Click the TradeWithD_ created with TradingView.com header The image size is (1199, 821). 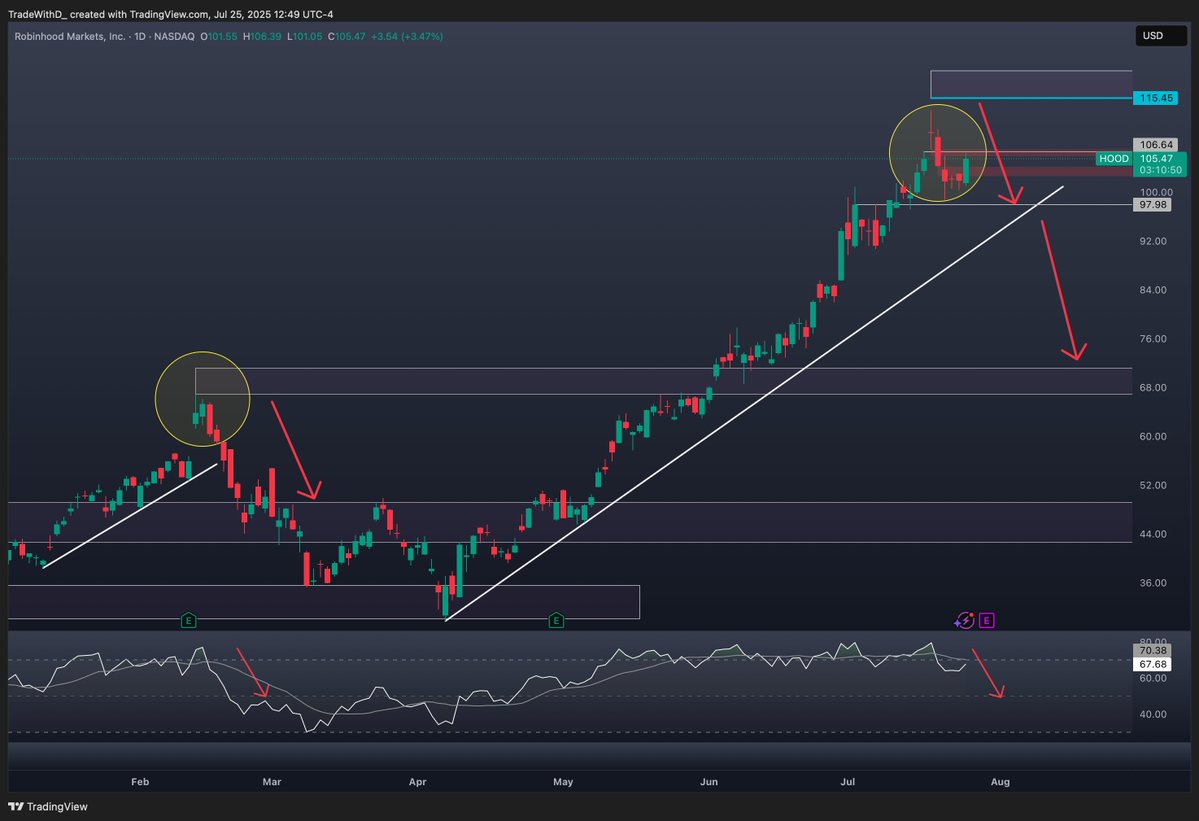click(170, 14)
